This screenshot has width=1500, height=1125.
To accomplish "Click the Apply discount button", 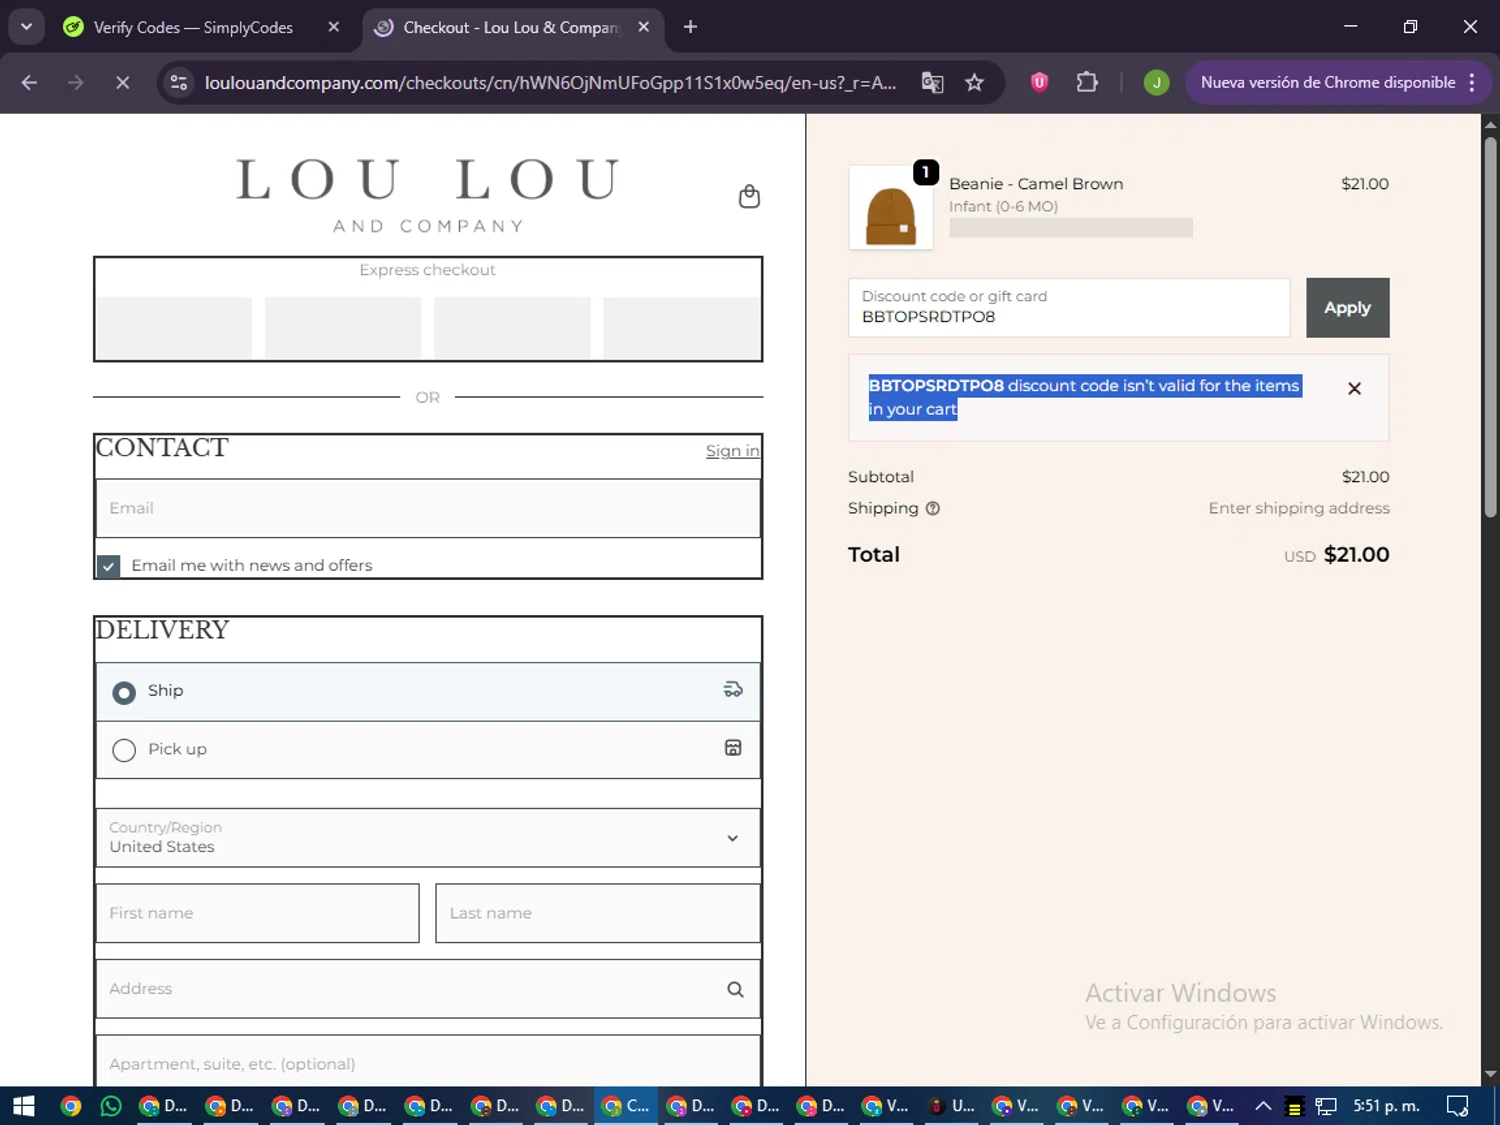I will tap(1347, 308).
